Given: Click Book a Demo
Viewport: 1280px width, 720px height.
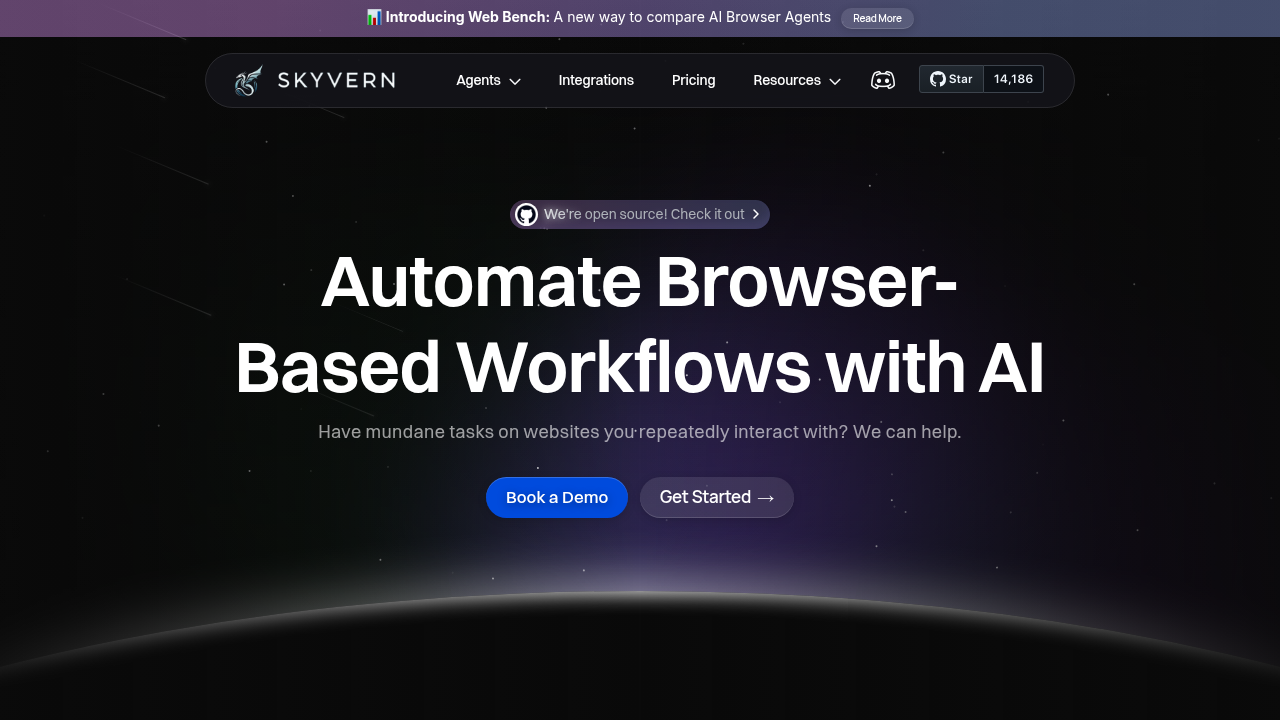Looking at the screenshot, I should pyautogui.click(x=556, y=497).
